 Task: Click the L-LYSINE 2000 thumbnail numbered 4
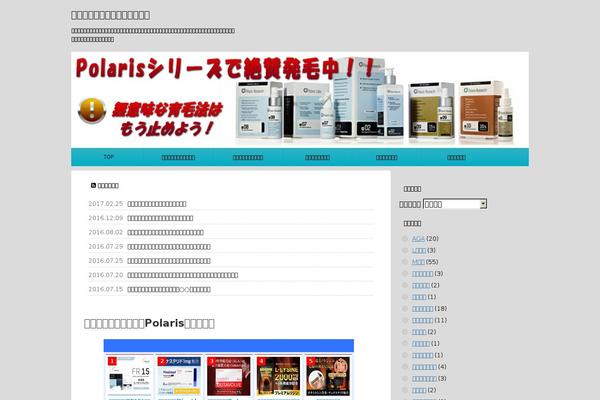pyautogui.click(x=278, y=376)
